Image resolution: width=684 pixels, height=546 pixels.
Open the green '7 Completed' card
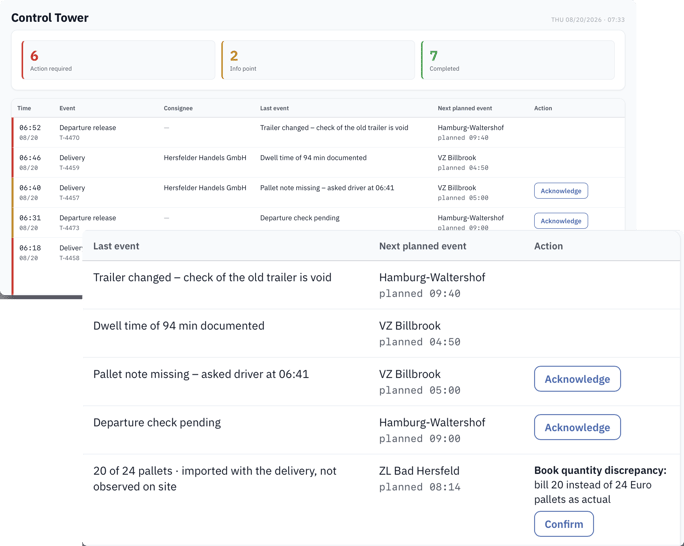tap(518, 60)
